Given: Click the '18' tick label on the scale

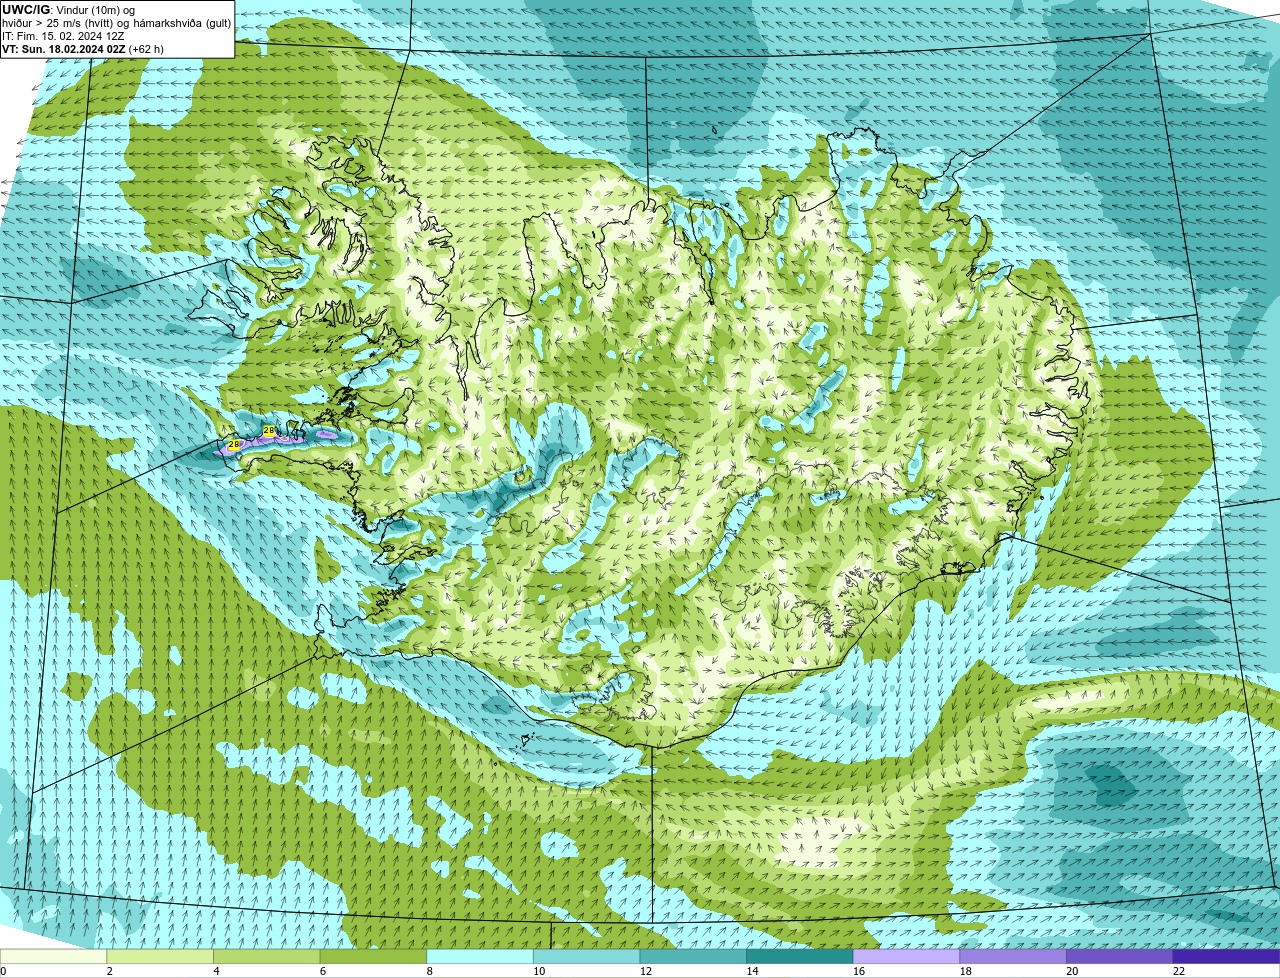Looking at the screenshot, I should 965,971.
